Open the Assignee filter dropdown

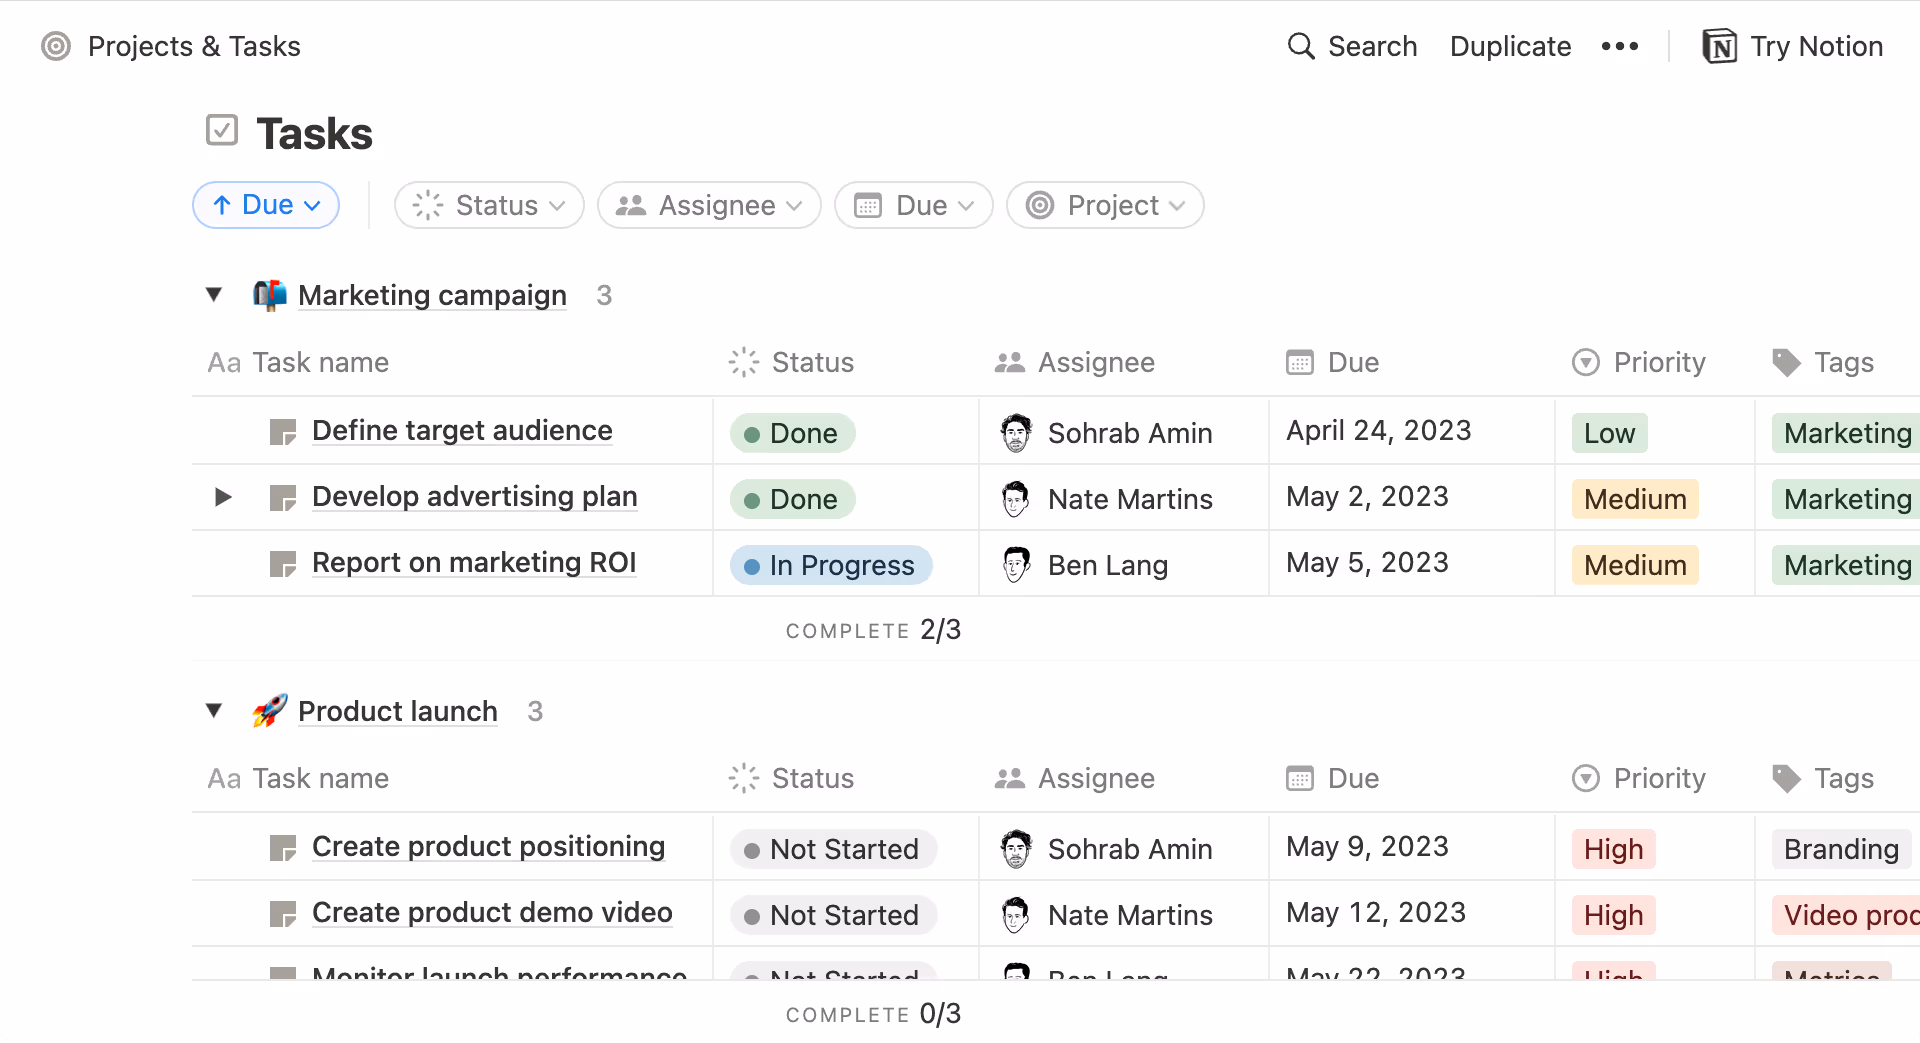[709, 205]
